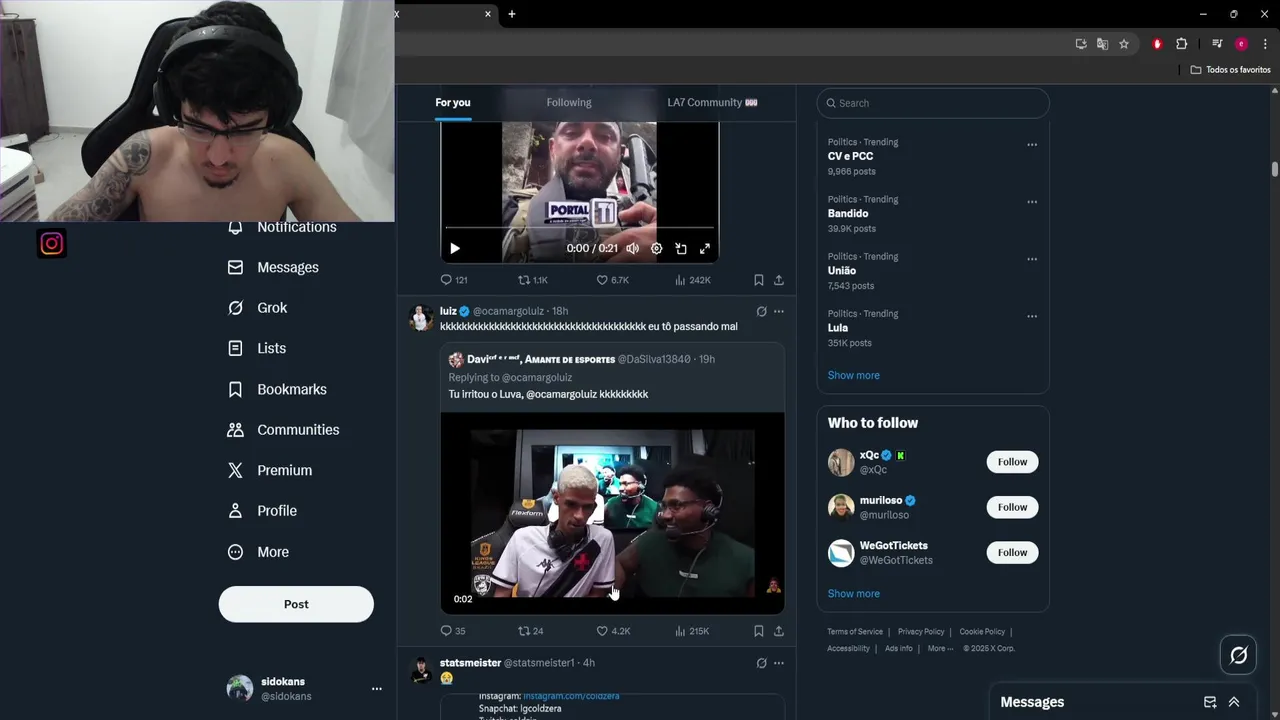This screenshot has width=1280, height=720.
Task: View analytics showing 215K views
Action: click(x=692, y=631)
